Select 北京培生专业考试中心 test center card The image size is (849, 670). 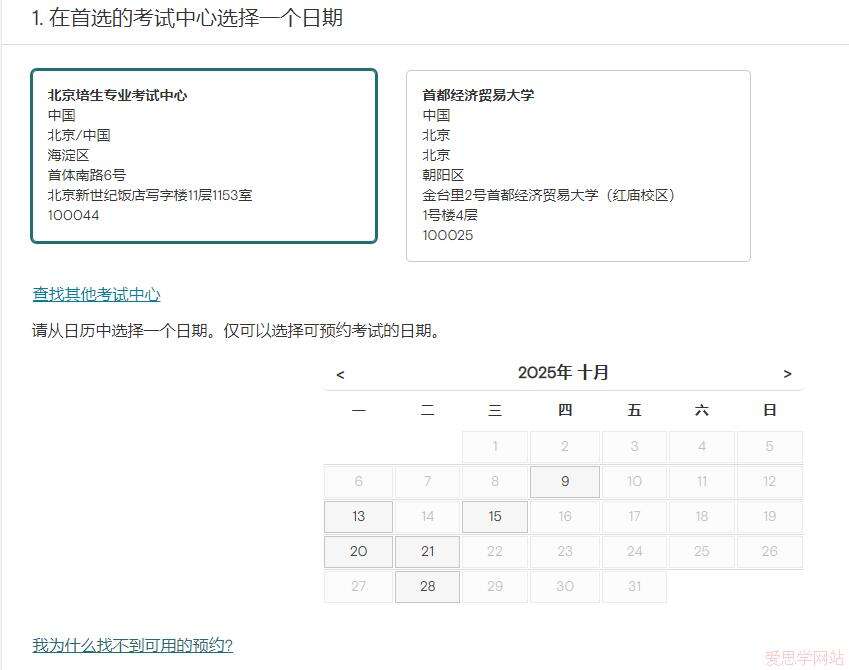(x=204, y=156)
